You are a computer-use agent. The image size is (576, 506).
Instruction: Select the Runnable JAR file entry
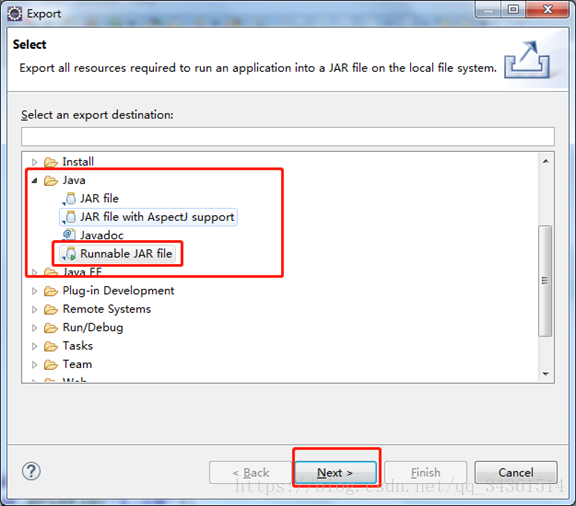pos(126,254)
